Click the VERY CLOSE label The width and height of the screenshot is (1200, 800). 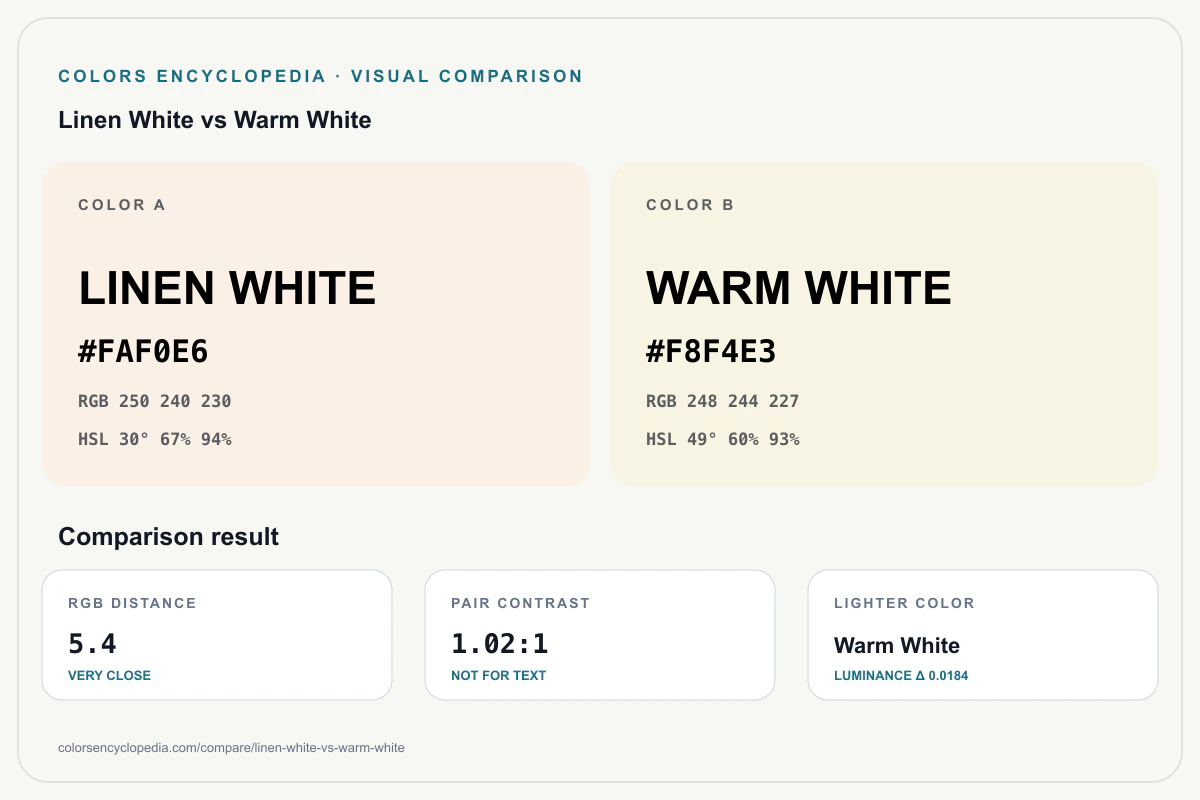(x=109, y=675)
